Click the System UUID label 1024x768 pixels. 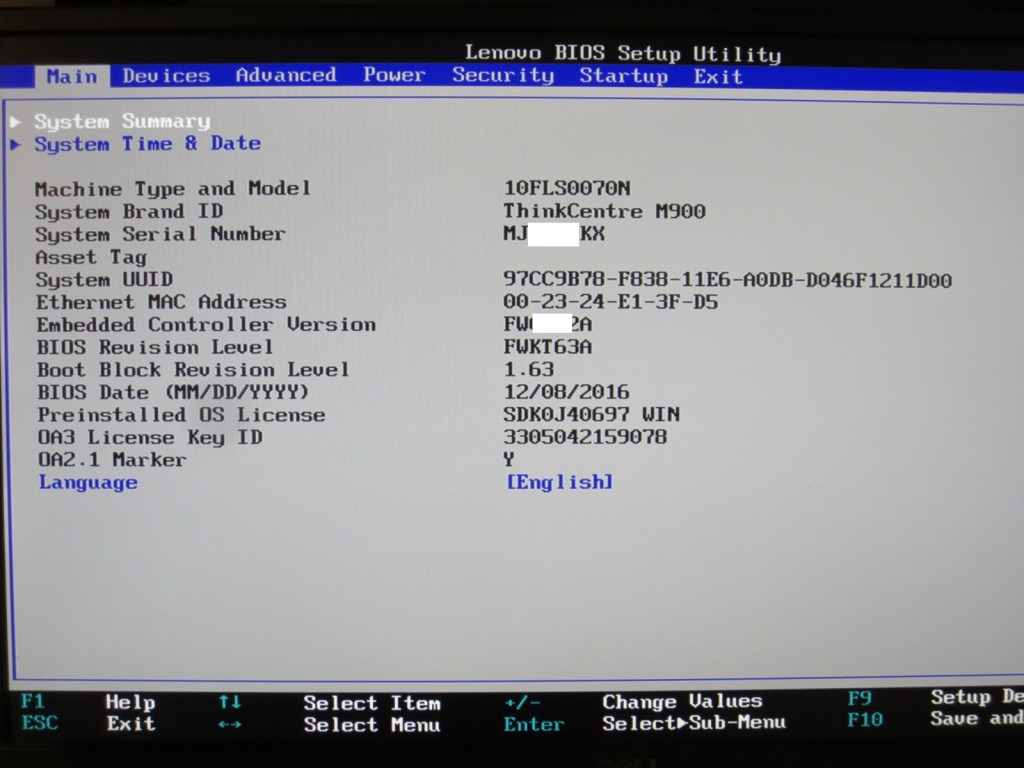tap(104, 280)
